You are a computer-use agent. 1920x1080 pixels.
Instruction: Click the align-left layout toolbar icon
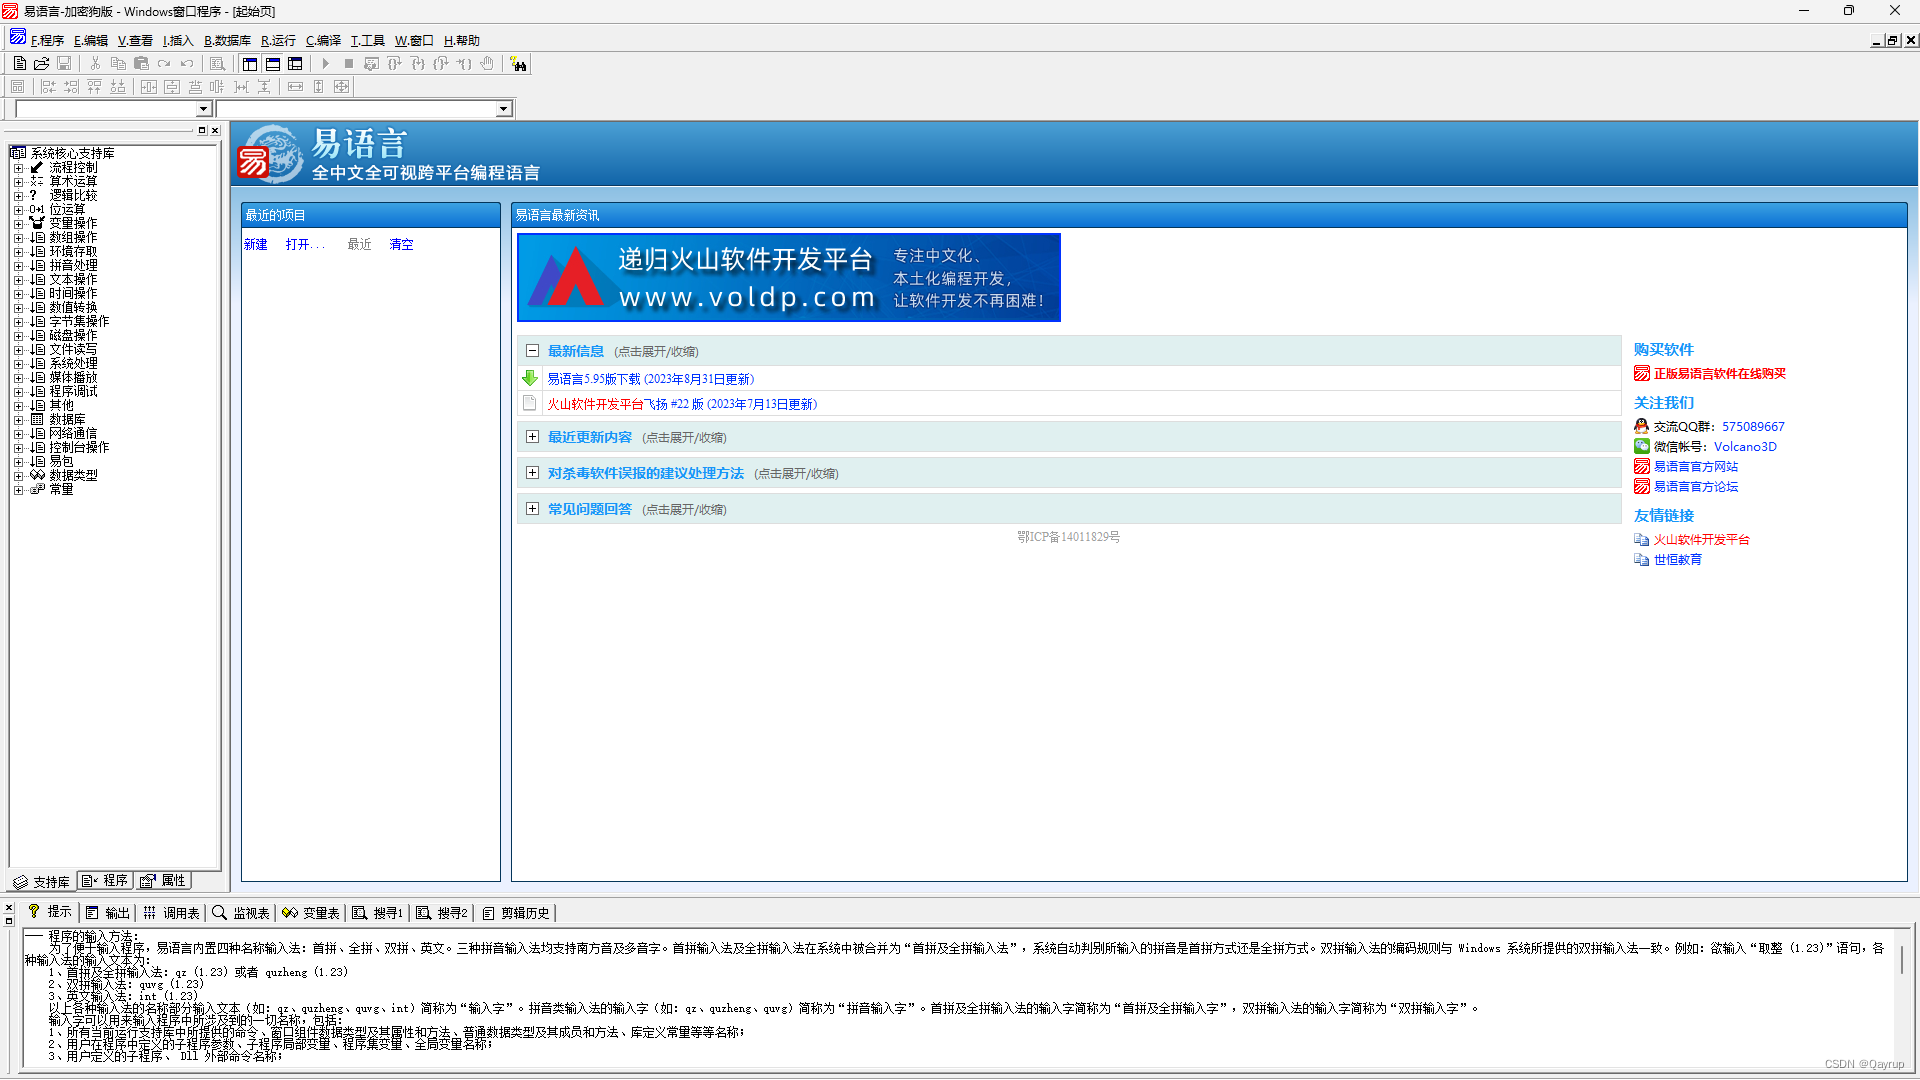[x=48, y=87]
